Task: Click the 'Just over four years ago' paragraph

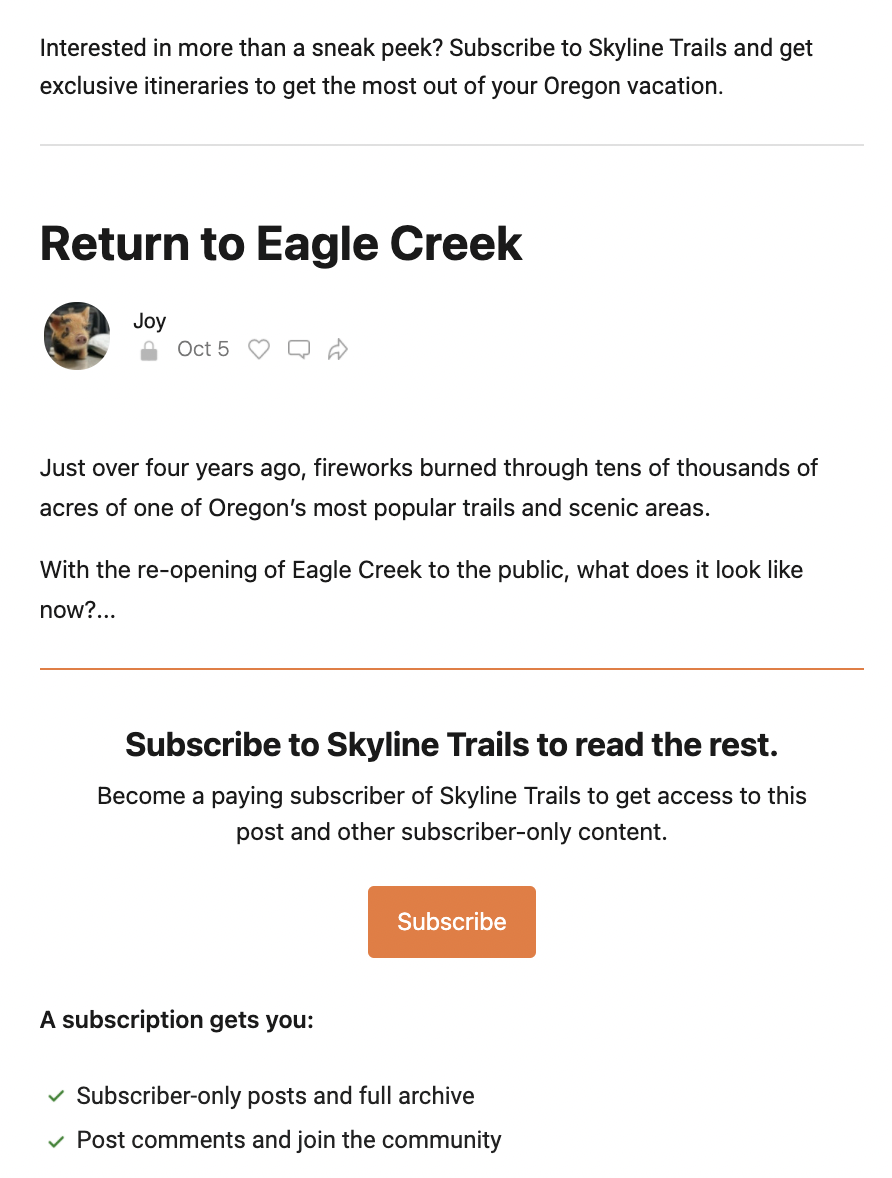Action: 428,488
